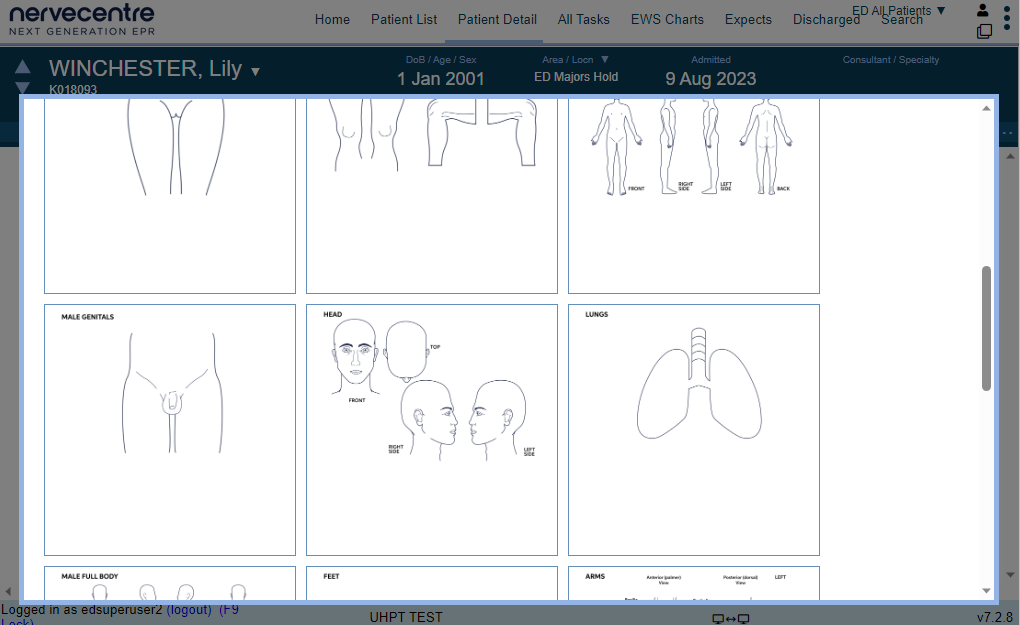The width and height of the screenshot is (1020, 625).
Task: Open the Discharged tab
Action: 825,20
